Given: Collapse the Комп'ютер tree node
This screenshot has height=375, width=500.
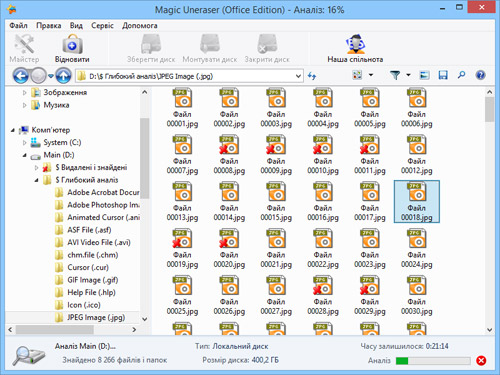Looking at the screenshot, I should [13, 130].
